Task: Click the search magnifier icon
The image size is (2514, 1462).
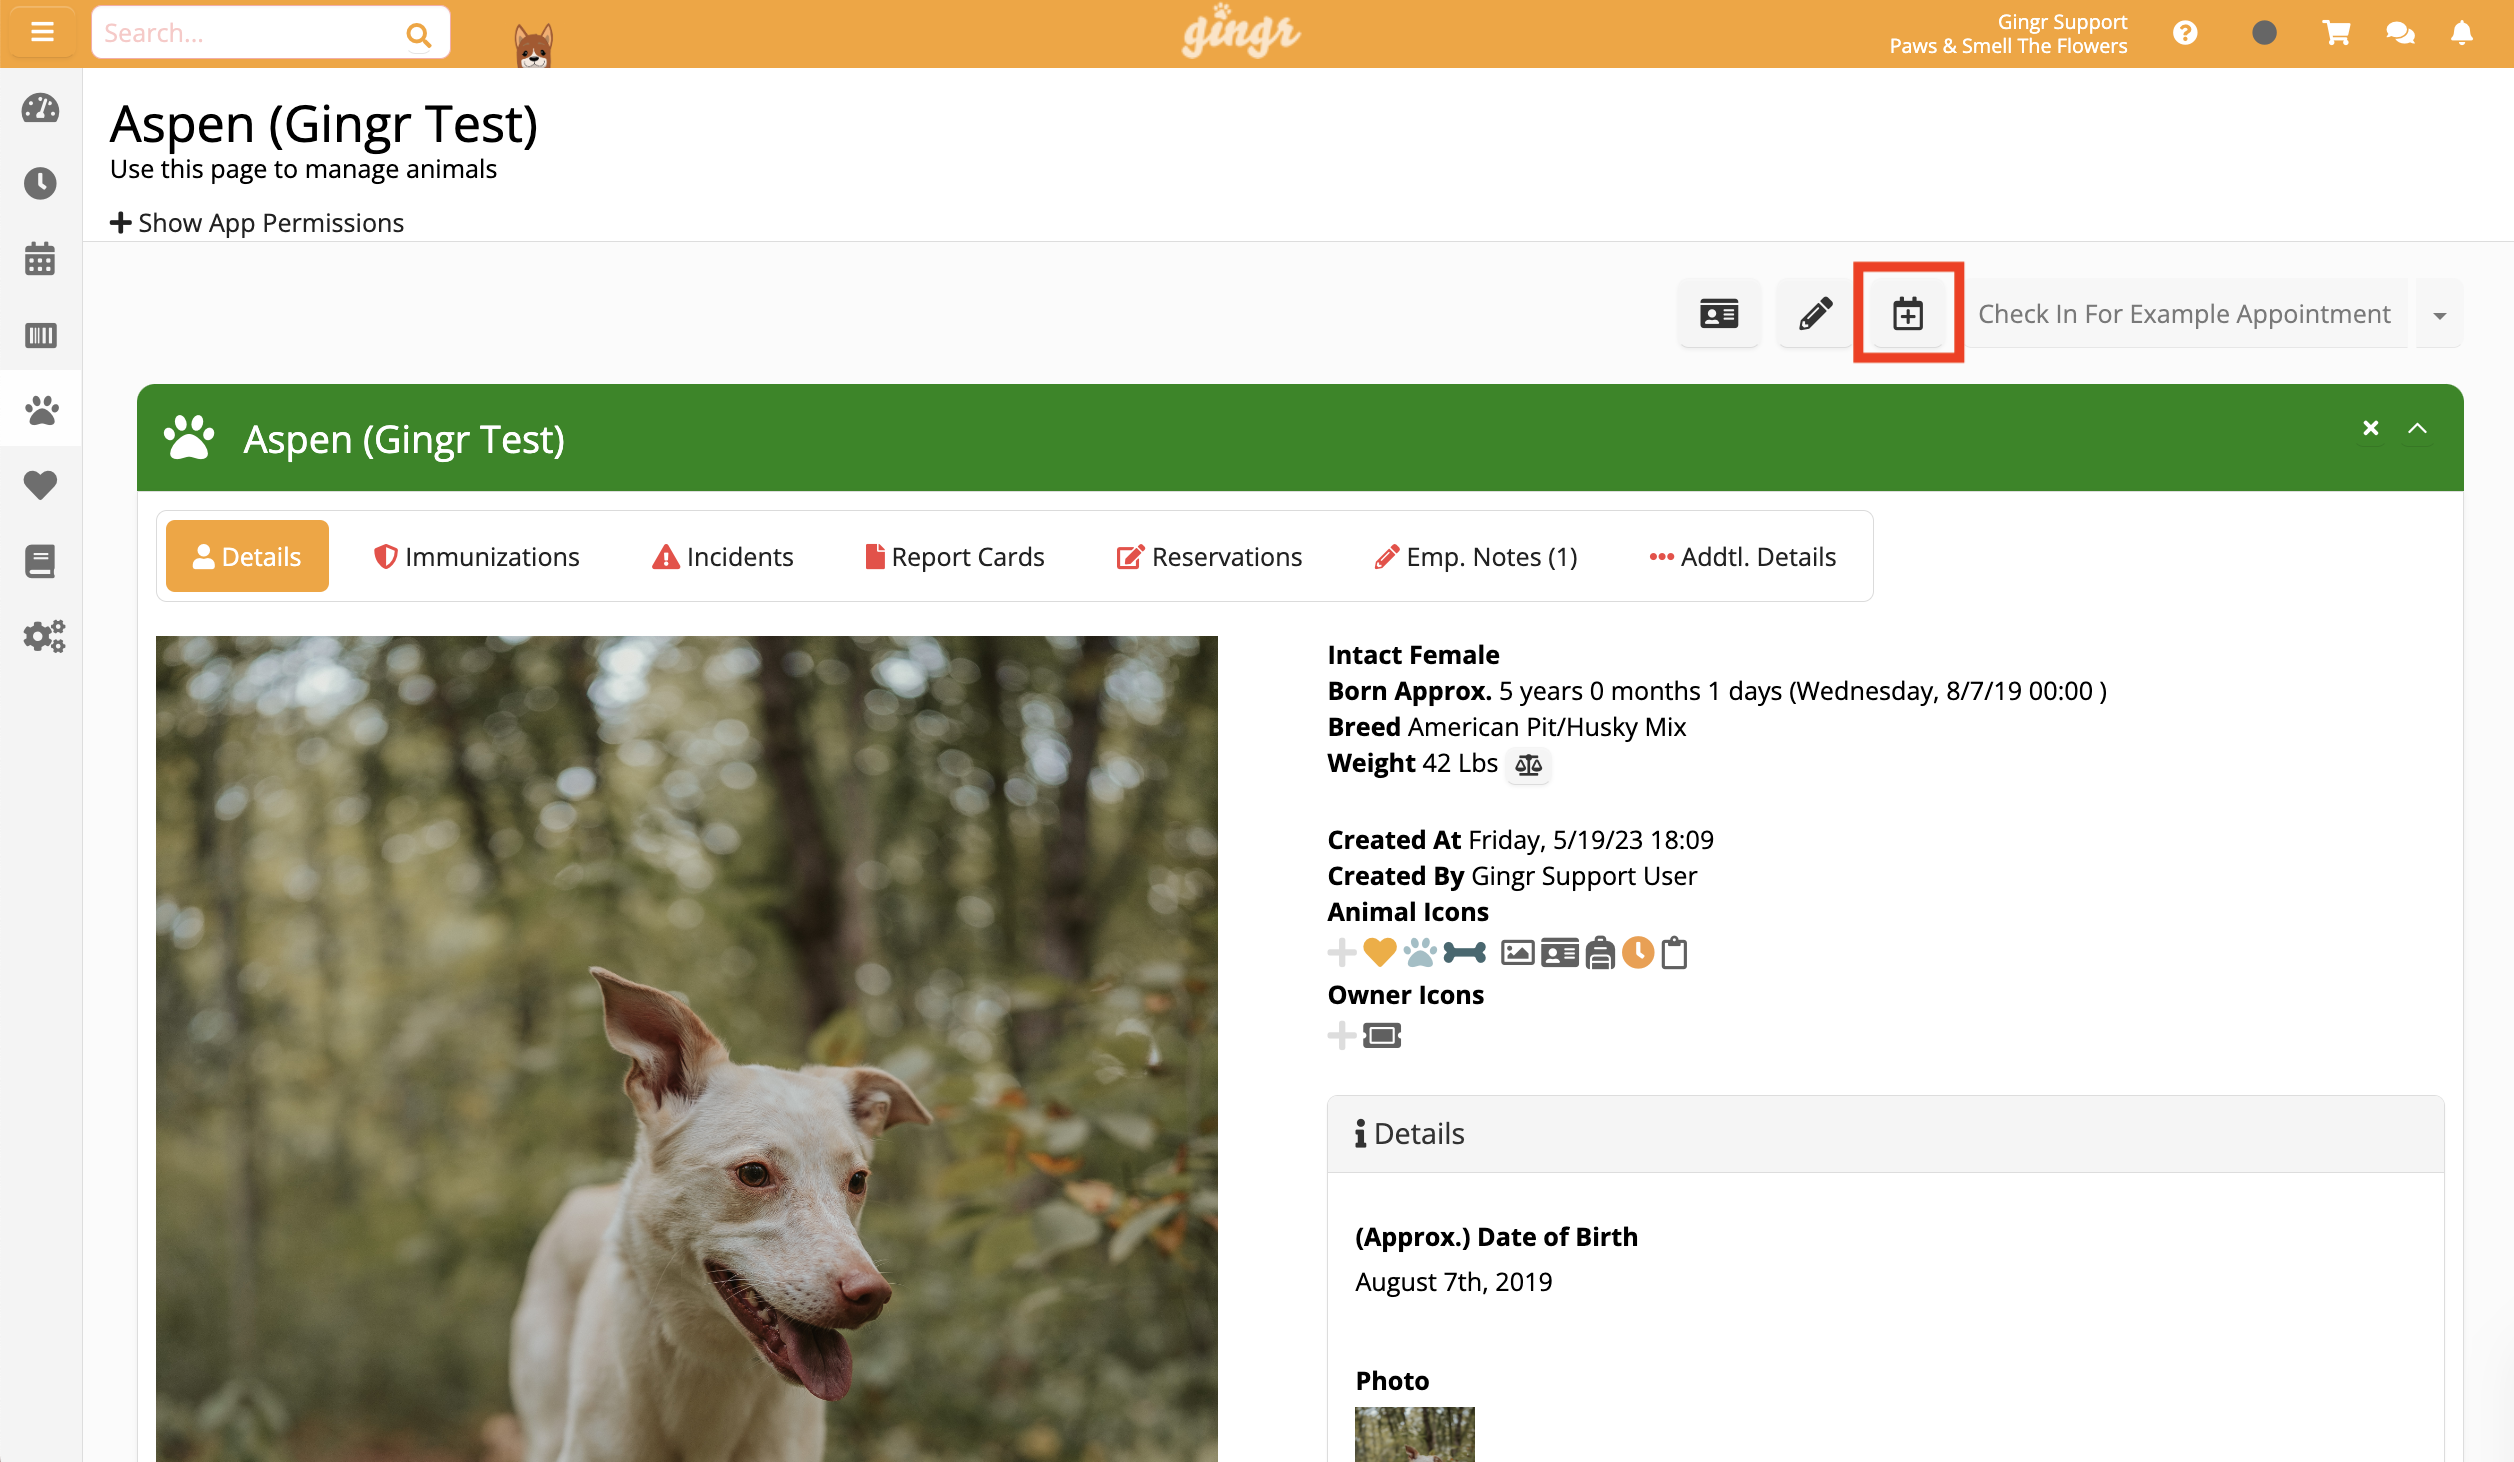Action: pyautogui.click(x=419, y=35)
